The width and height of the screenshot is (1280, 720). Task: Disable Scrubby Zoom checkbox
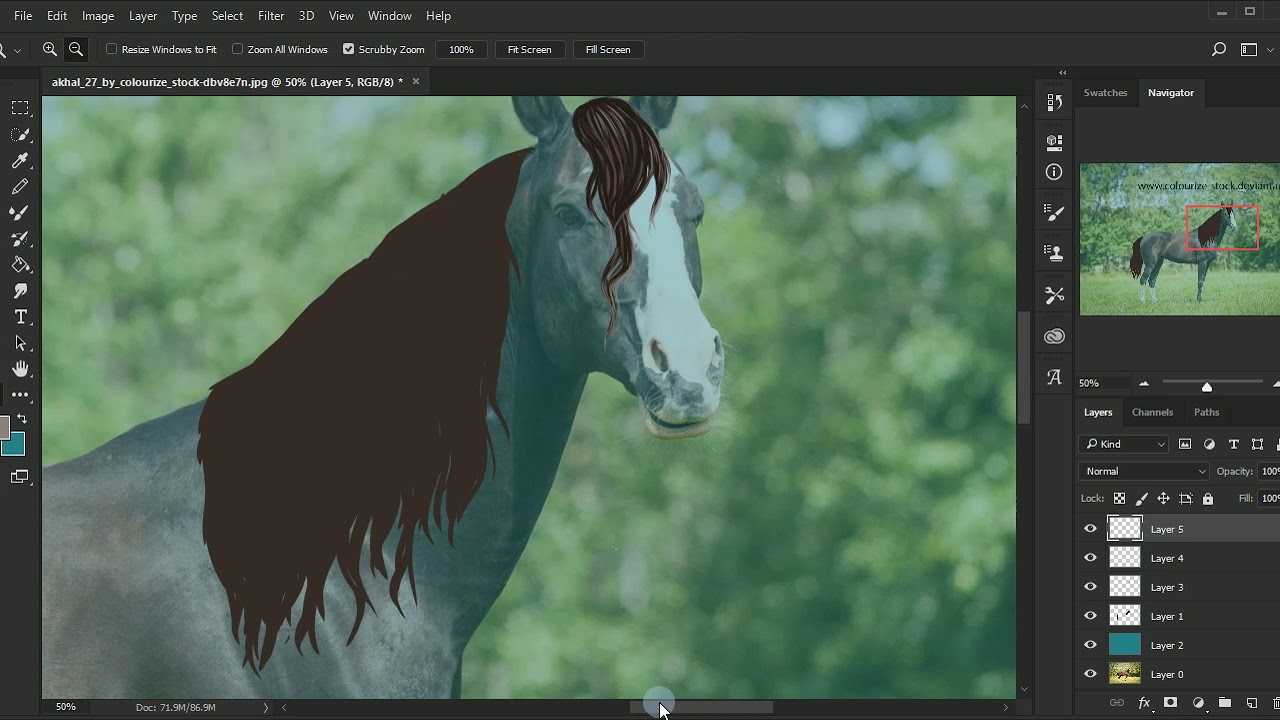349,49
